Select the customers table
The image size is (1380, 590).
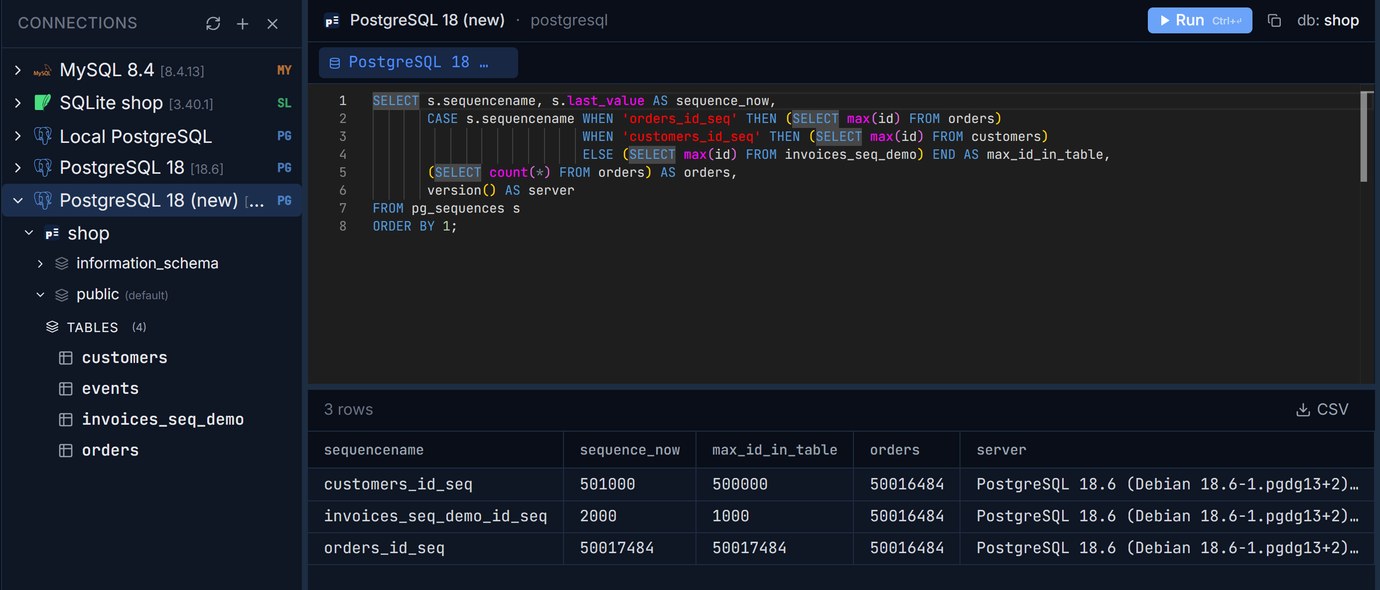point(125,358)
